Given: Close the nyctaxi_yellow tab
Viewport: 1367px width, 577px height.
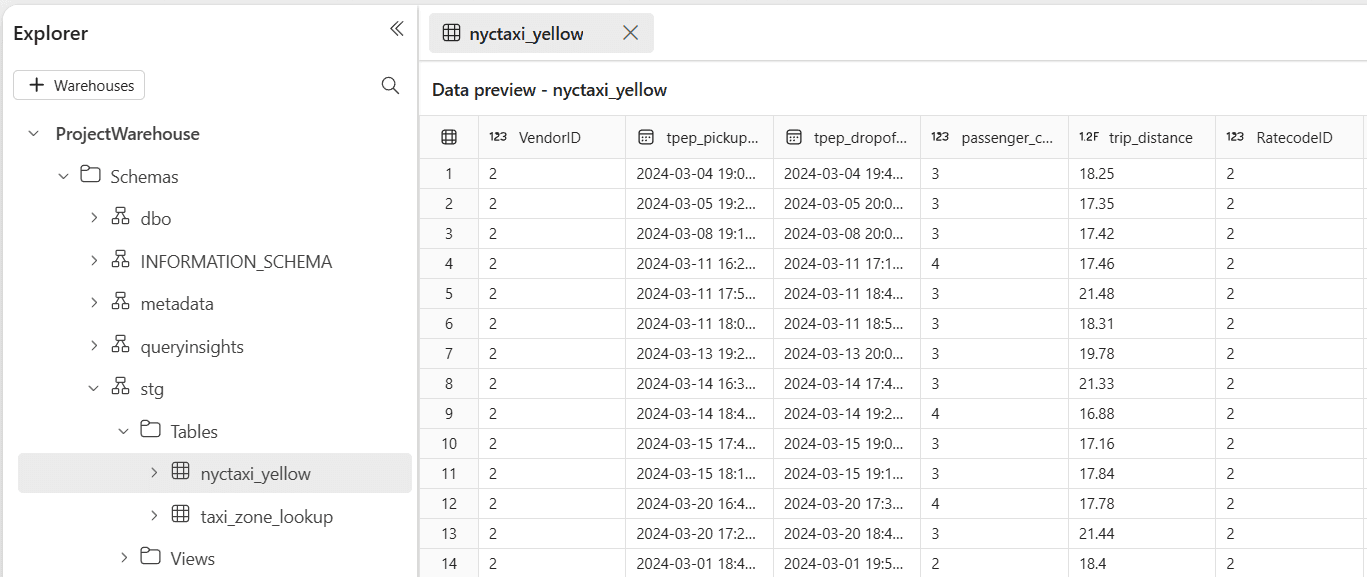Looking at the screenshot, I should point(631,33).
